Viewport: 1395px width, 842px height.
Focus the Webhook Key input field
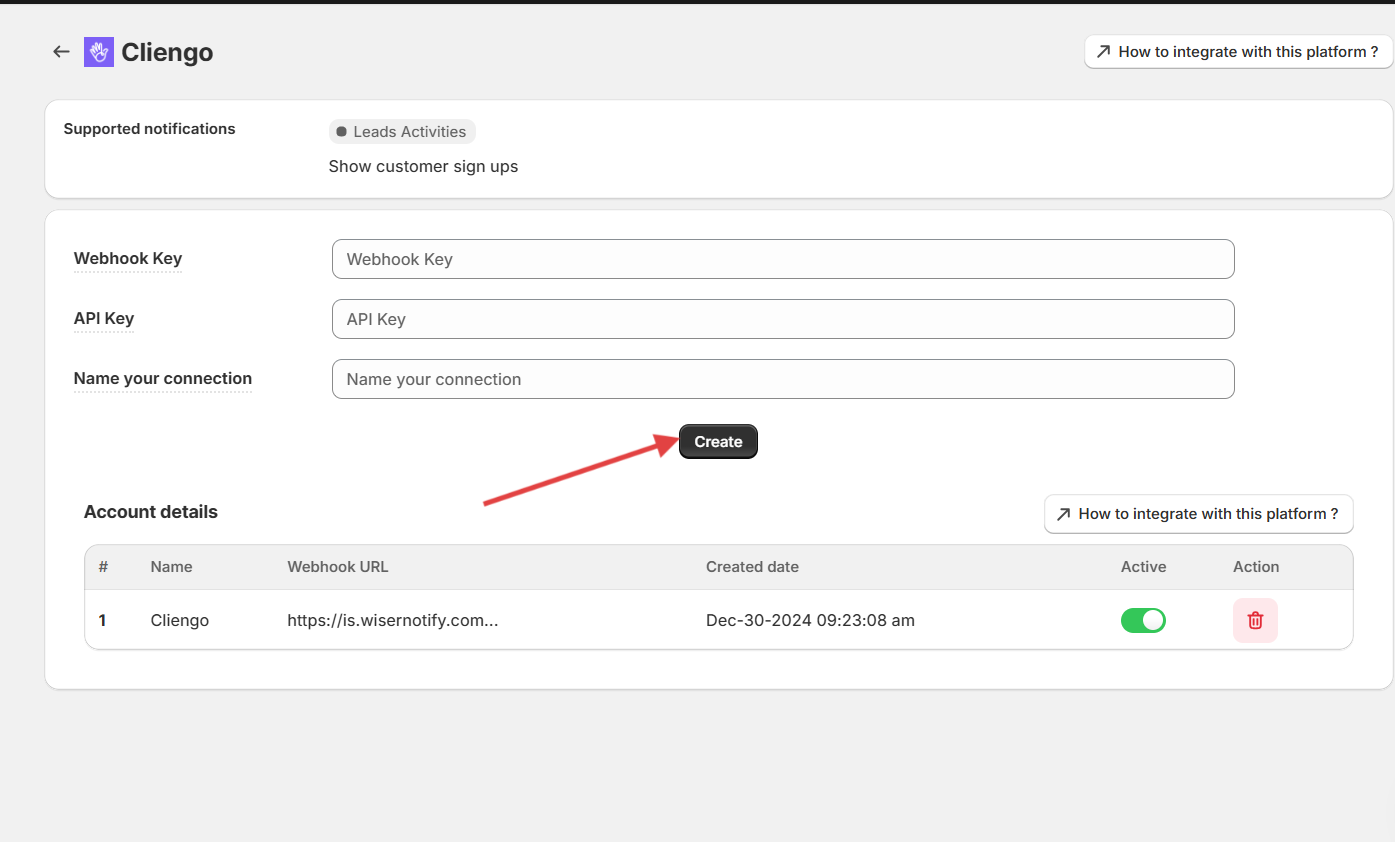783,259
